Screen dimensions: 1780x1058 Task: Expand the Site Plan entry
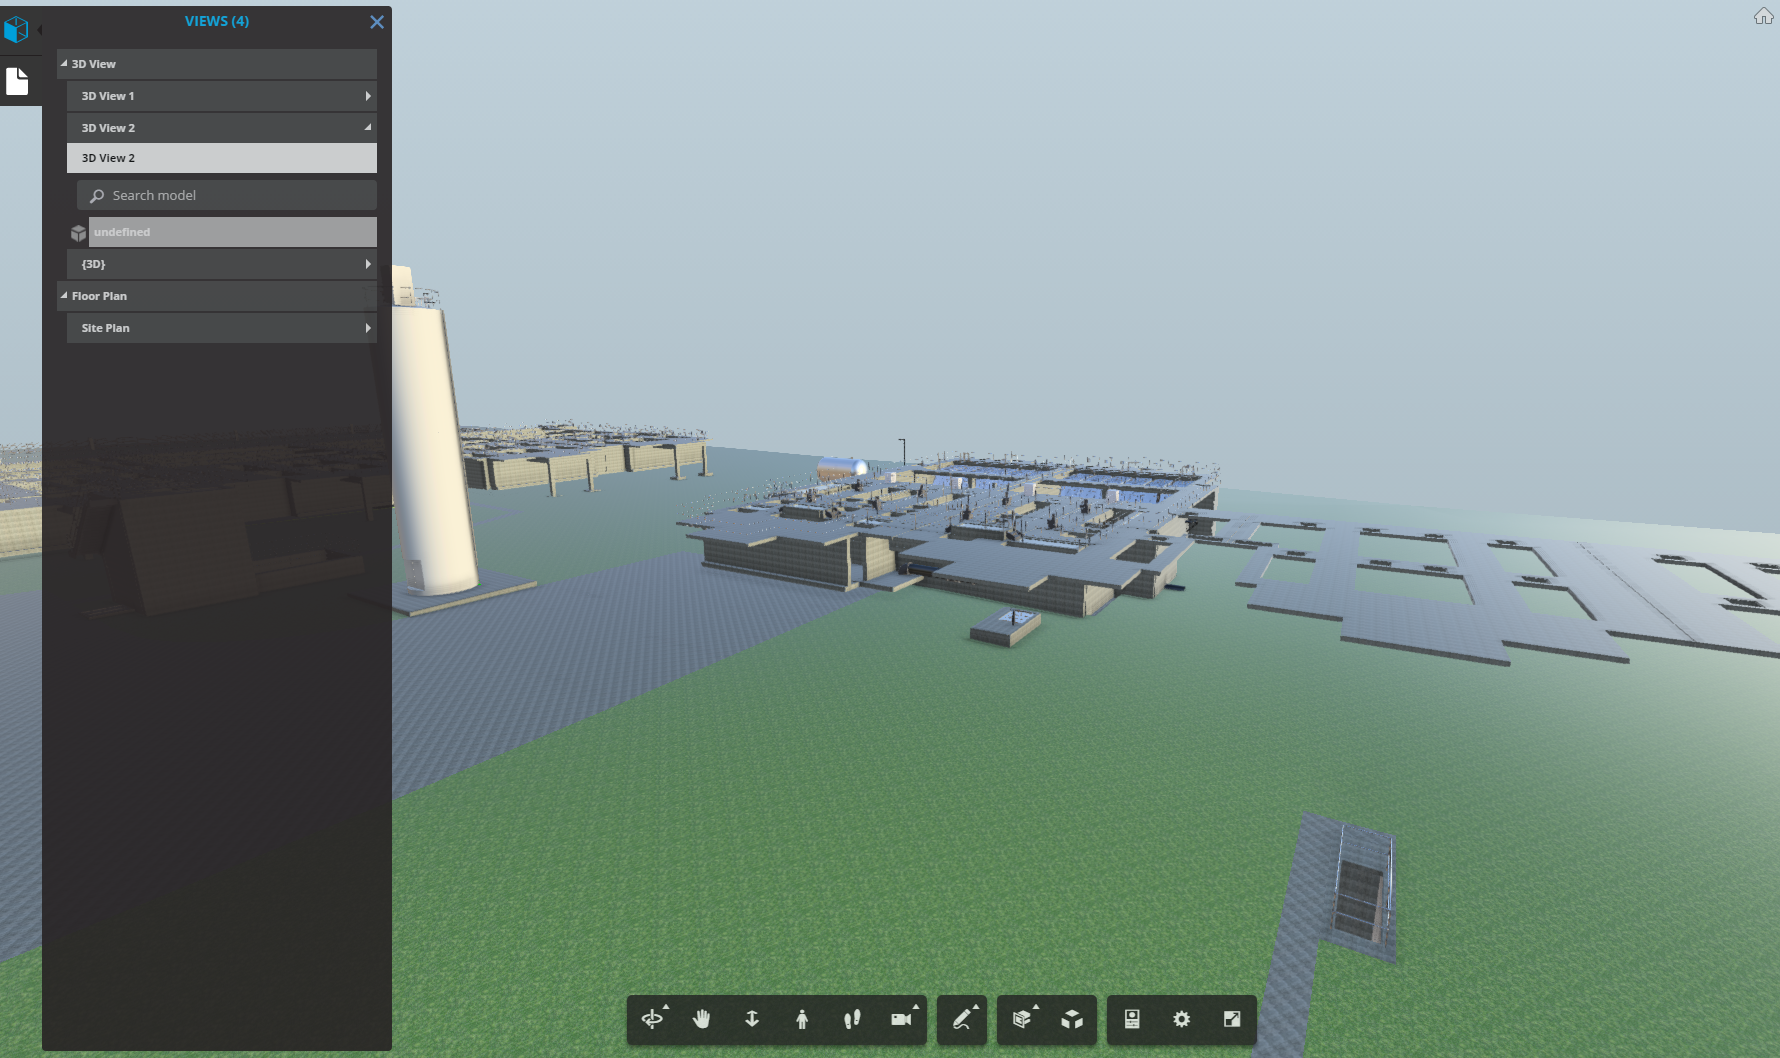click(x=368, y=327)
